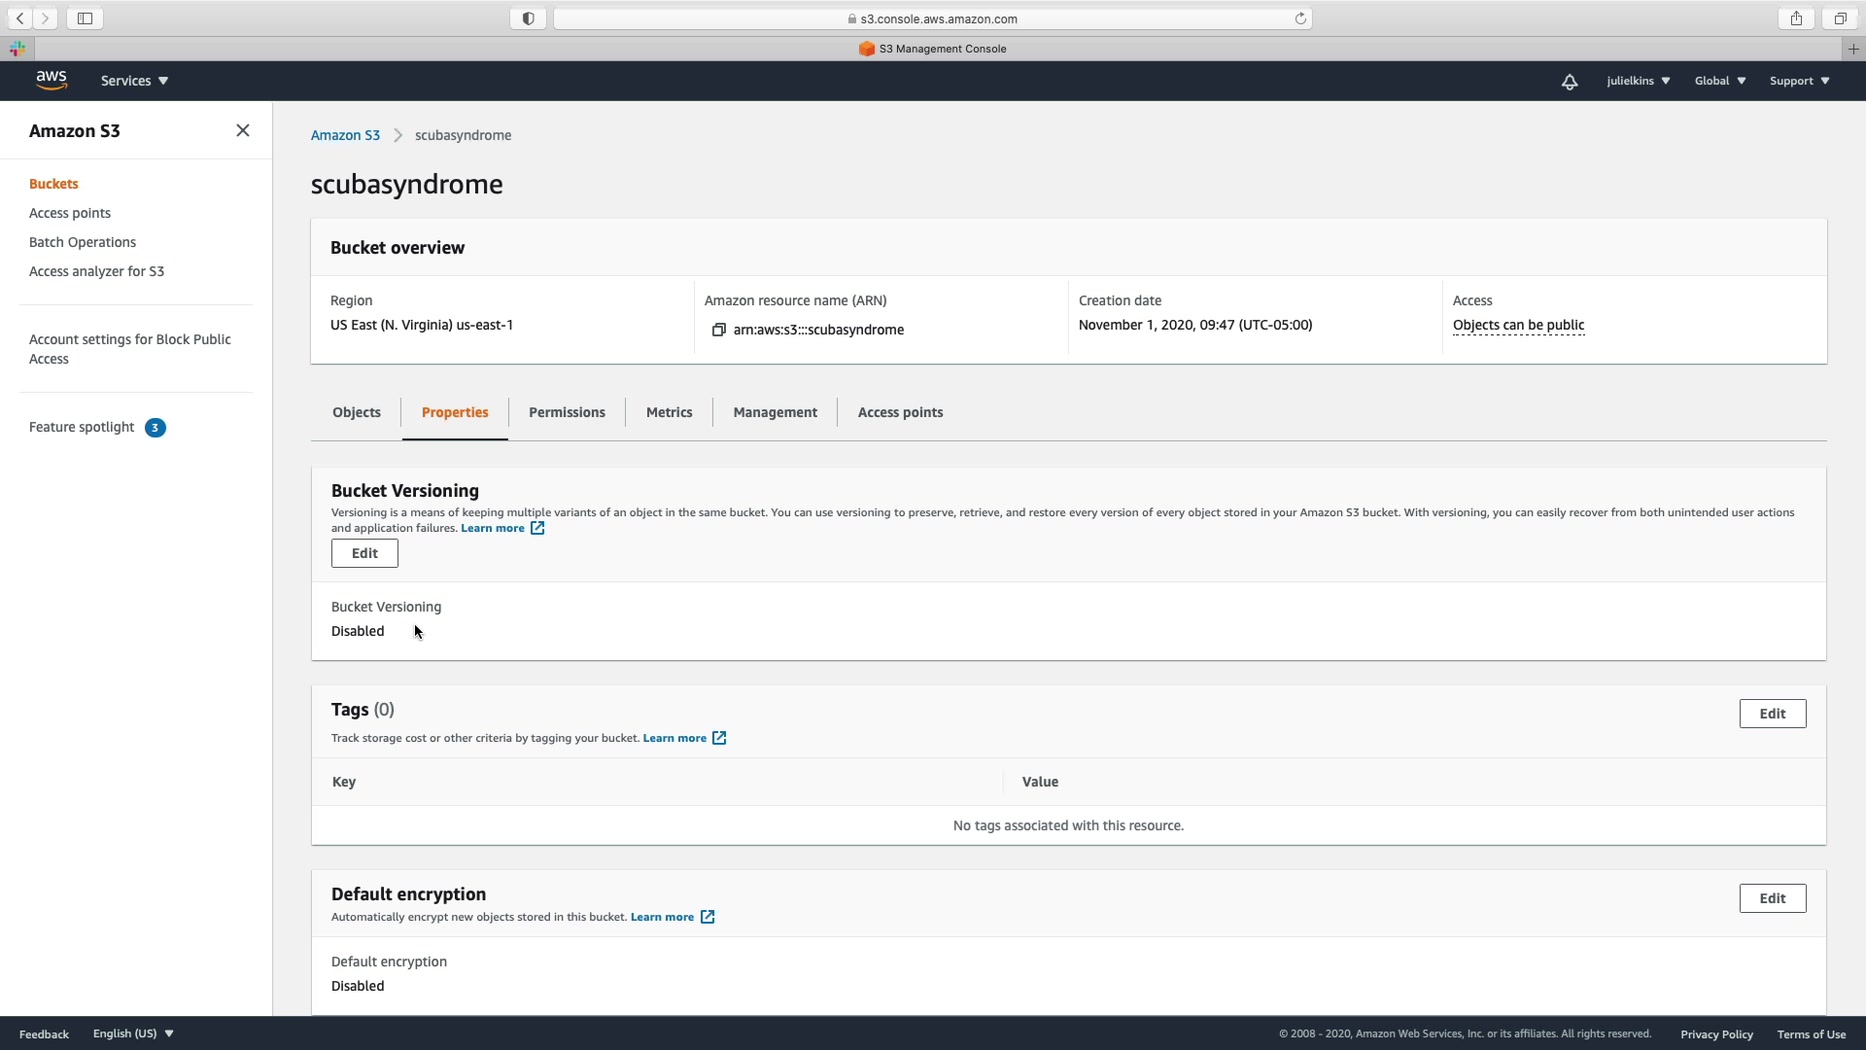
Task: Click Learn more about Tags
Action: [674, 738]
